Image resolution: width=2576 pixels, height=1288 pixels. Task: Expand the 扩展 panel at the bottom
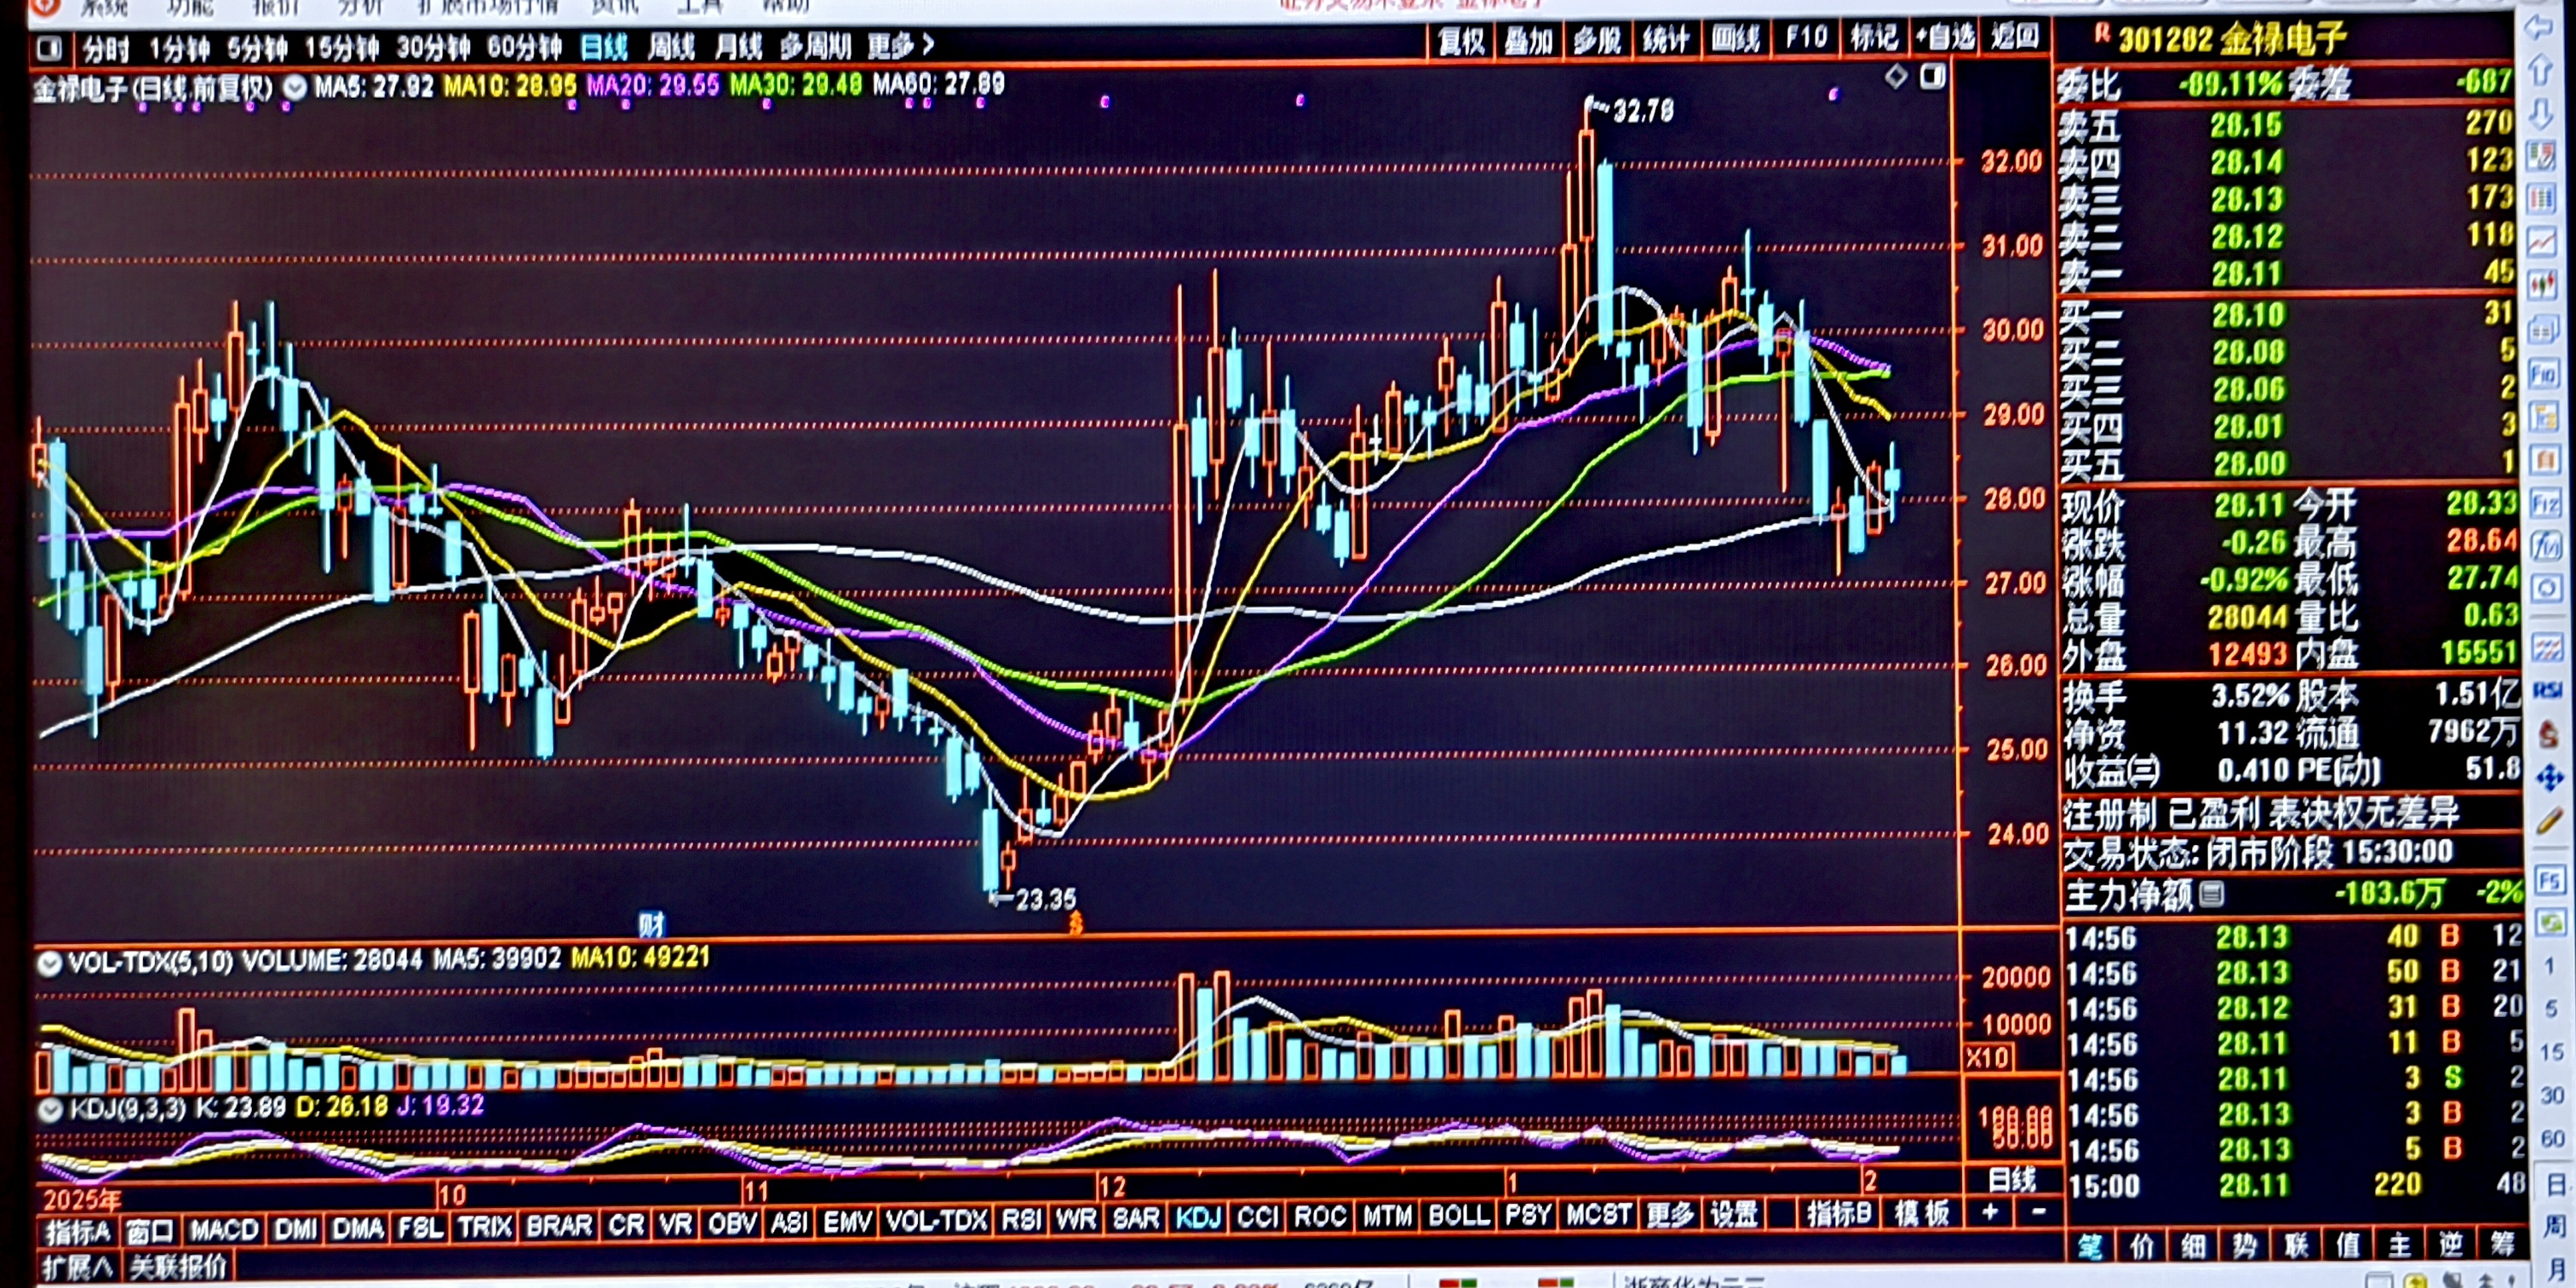[x=77, y=1268]
